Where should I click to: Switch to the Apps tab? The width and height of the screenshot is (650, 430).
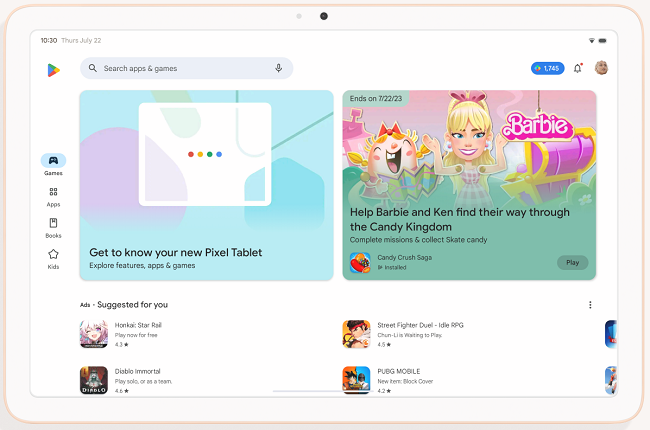tap(53, 194)
